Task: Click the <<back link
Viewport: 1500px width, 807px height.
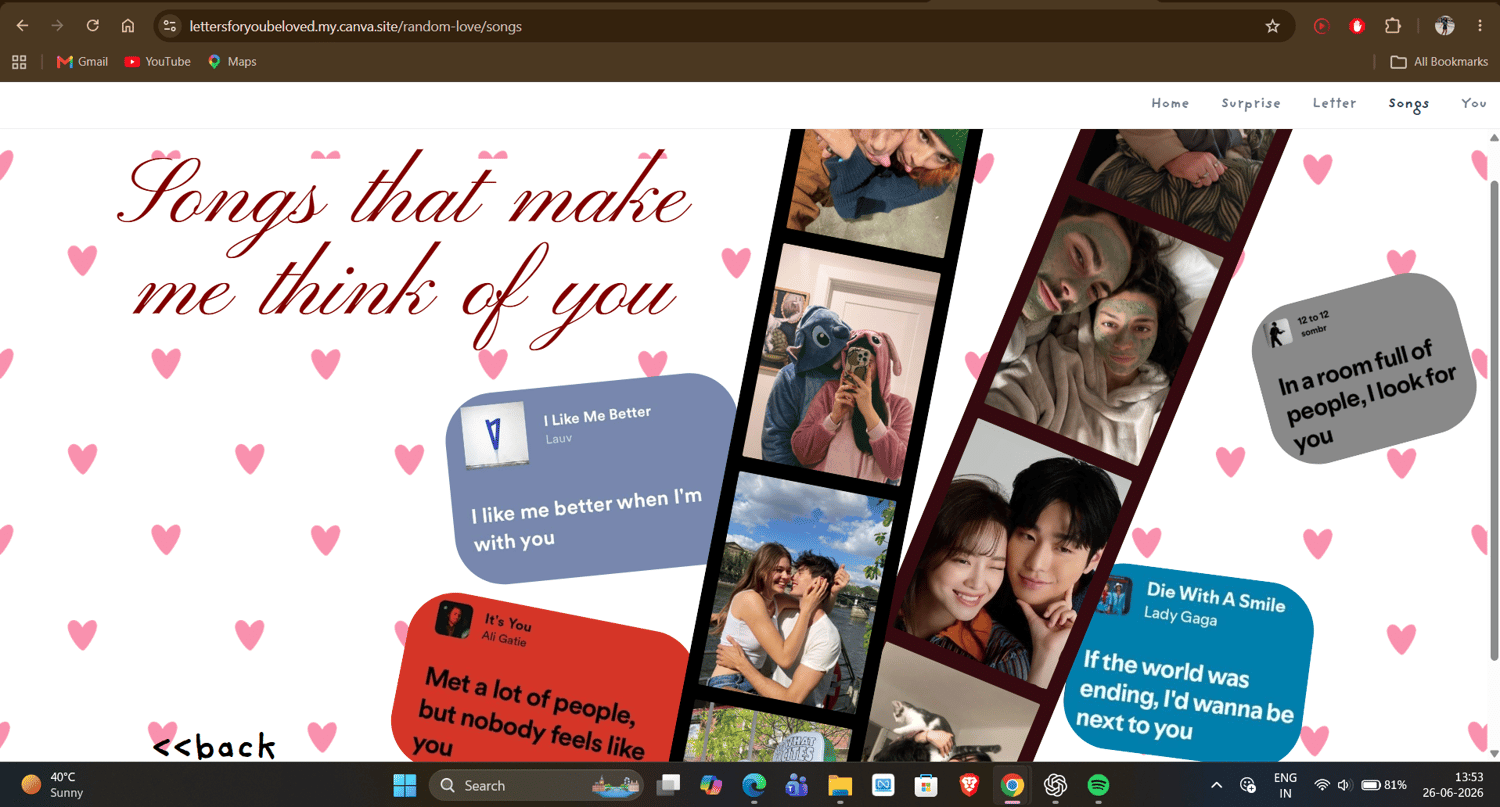Action: point(214,746)
